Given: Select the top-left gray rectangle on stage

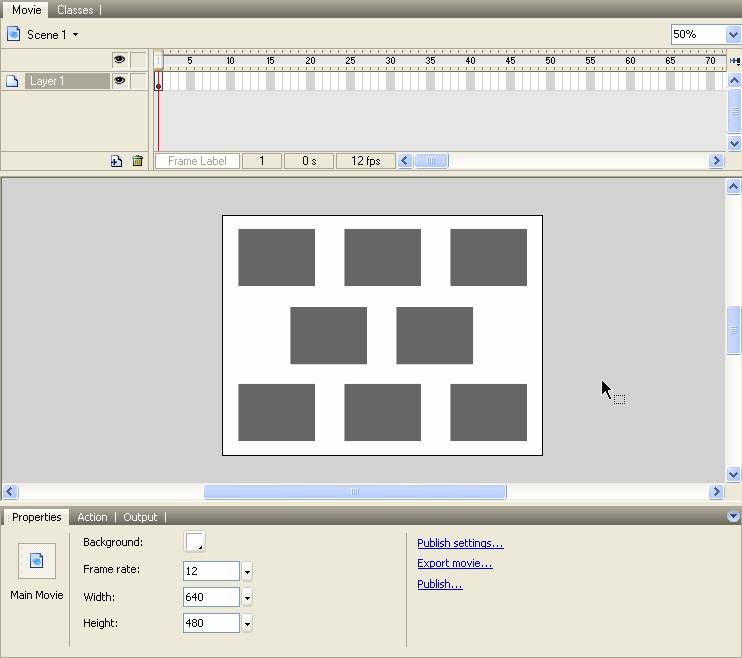Looking at the screenshot, I should (x=276, y=258).
